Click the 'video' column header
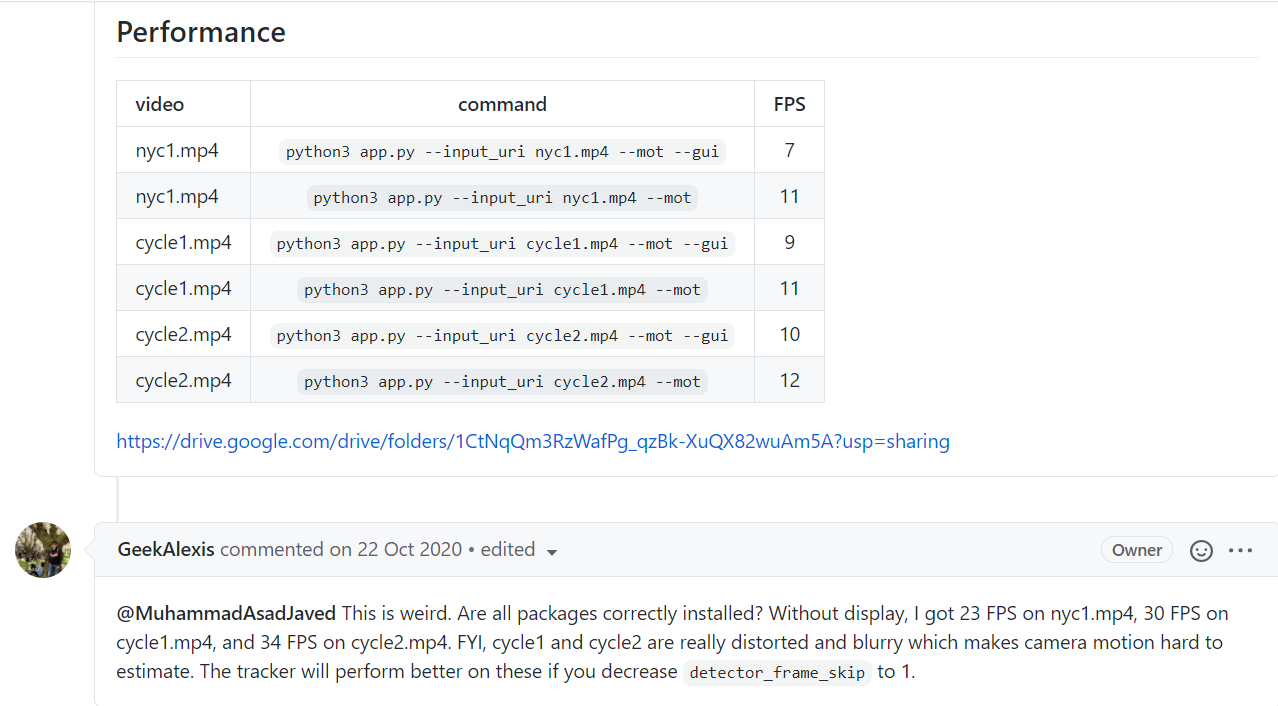Screen dimensions: 1278x706 157,103
